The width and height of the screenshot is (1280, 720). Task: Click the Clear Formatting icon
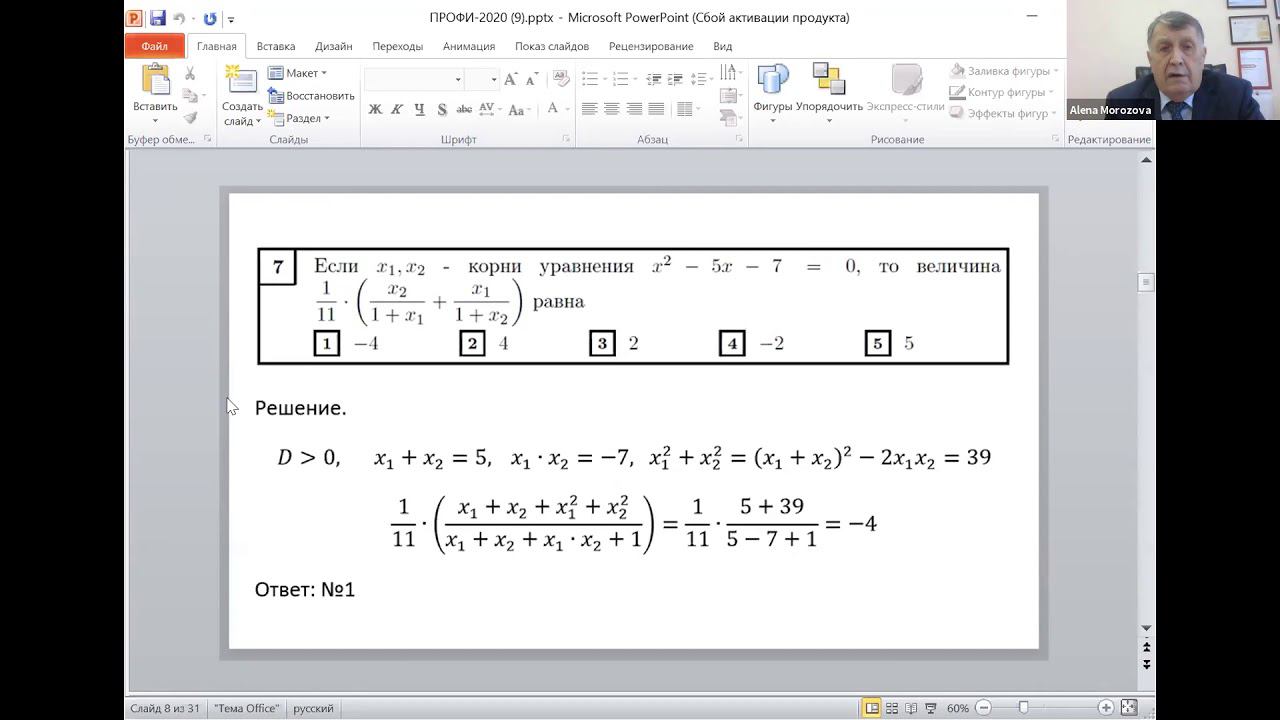tap(561, 79)
